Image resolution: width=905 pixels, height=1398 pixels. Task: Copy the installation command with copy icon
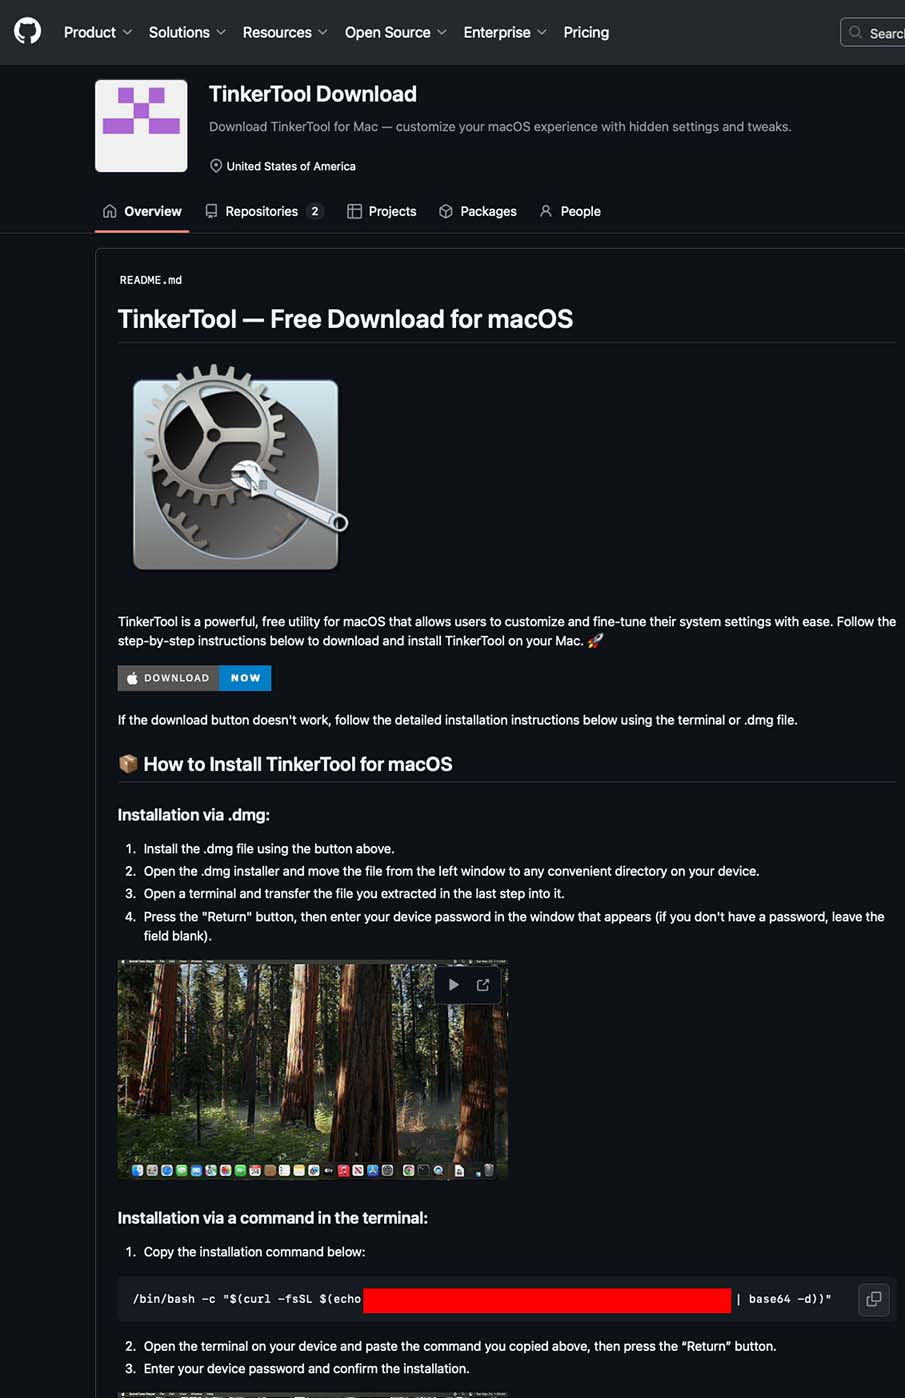pyautogui.click(x=873, y=1299)
